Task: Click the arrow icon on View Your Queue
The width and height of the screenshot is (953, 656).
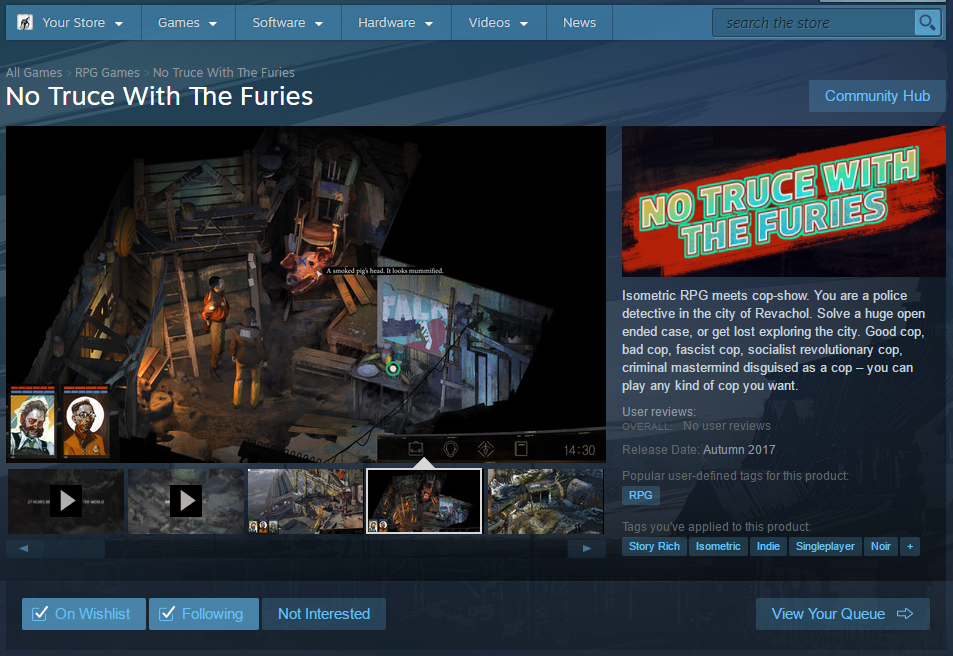Action: coord(905,613)
